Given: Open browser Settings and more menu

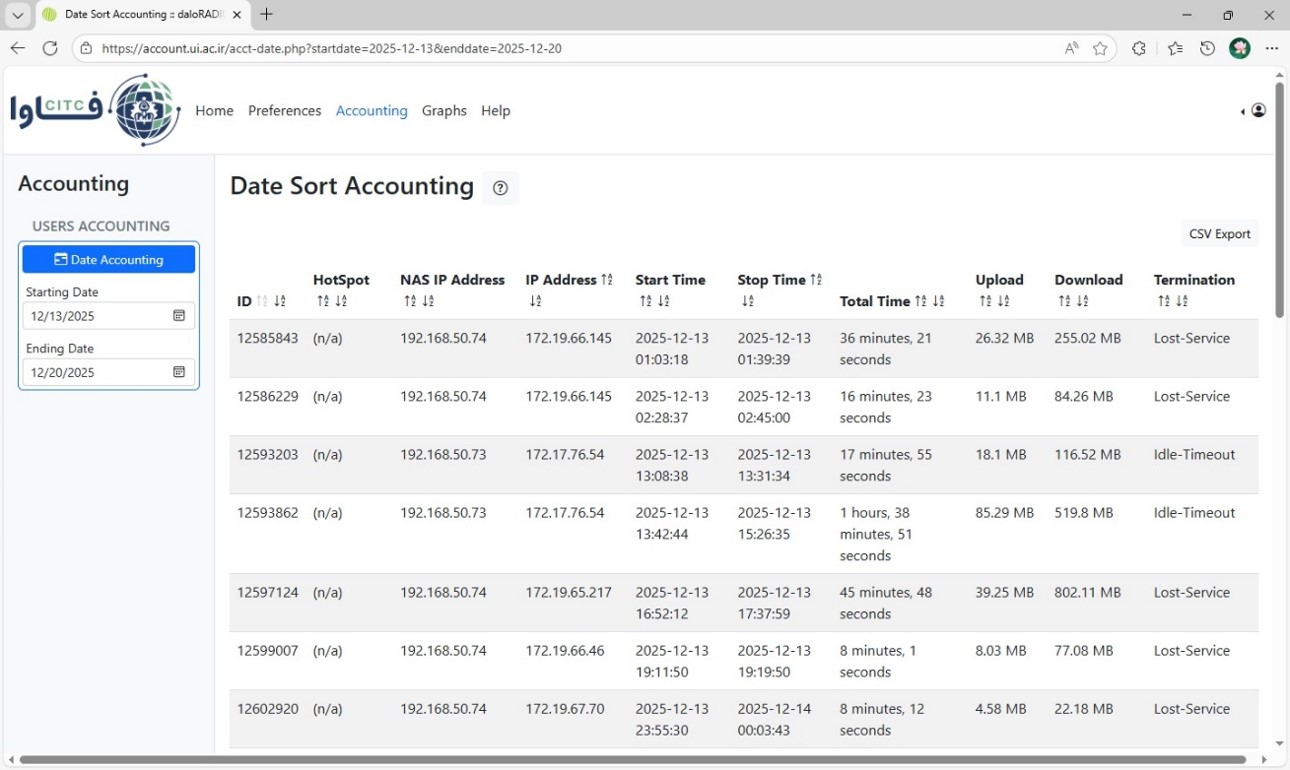Looking at the screenshot, I should coord(1271,48).
